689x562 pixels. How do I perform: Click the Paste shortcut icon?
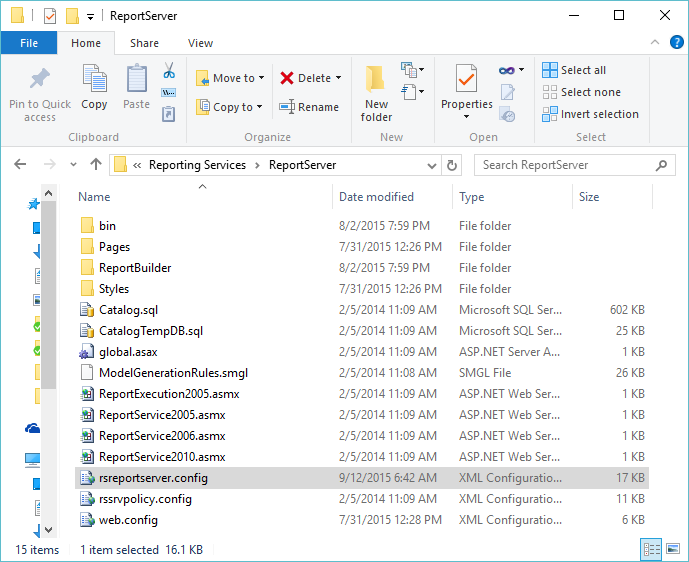pyautogui.click(x=169, y=114)
